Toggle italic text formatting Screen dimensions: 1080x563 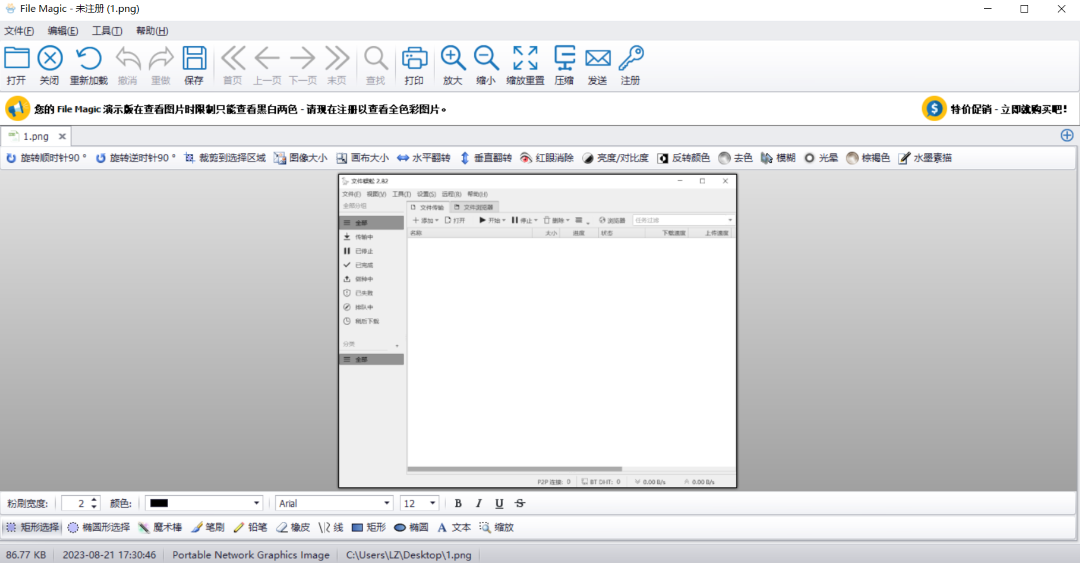pos(478,503)
